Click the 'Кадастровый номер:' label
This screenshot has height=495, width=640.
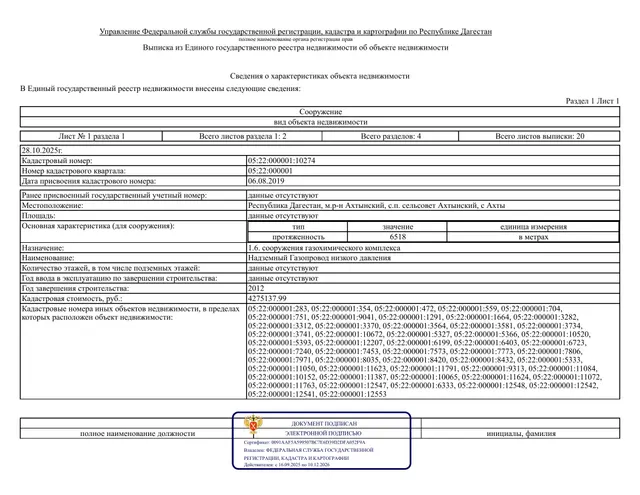(57, 161)
